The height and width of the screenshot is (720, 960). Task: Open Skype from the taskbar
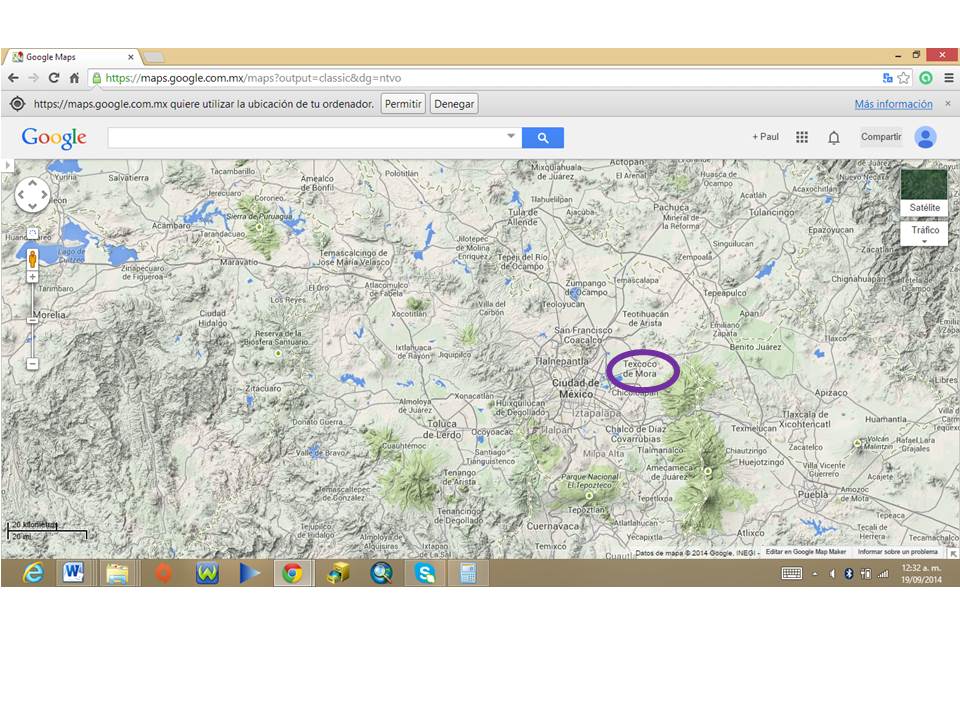point(424,573)
